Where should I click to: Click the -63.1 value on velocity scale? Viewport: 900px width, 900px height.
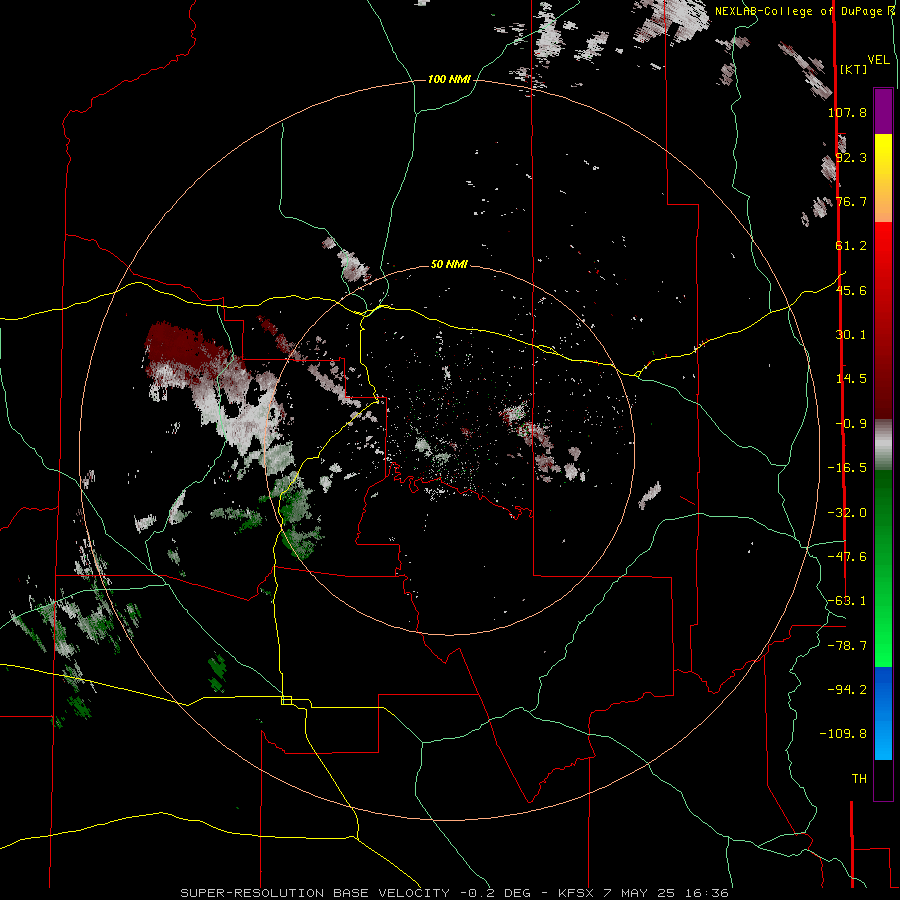847,601
